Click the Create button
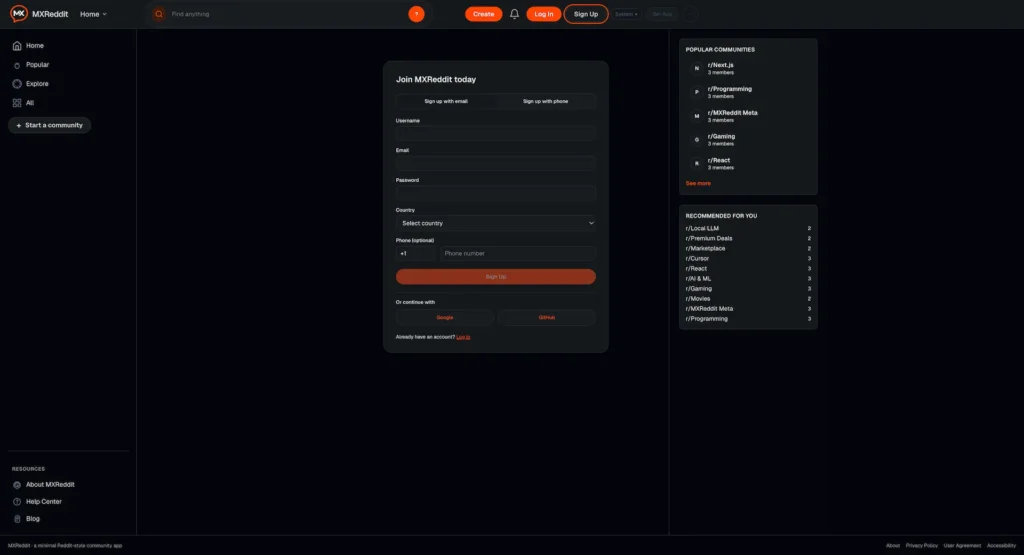 (x=483, y=14)
